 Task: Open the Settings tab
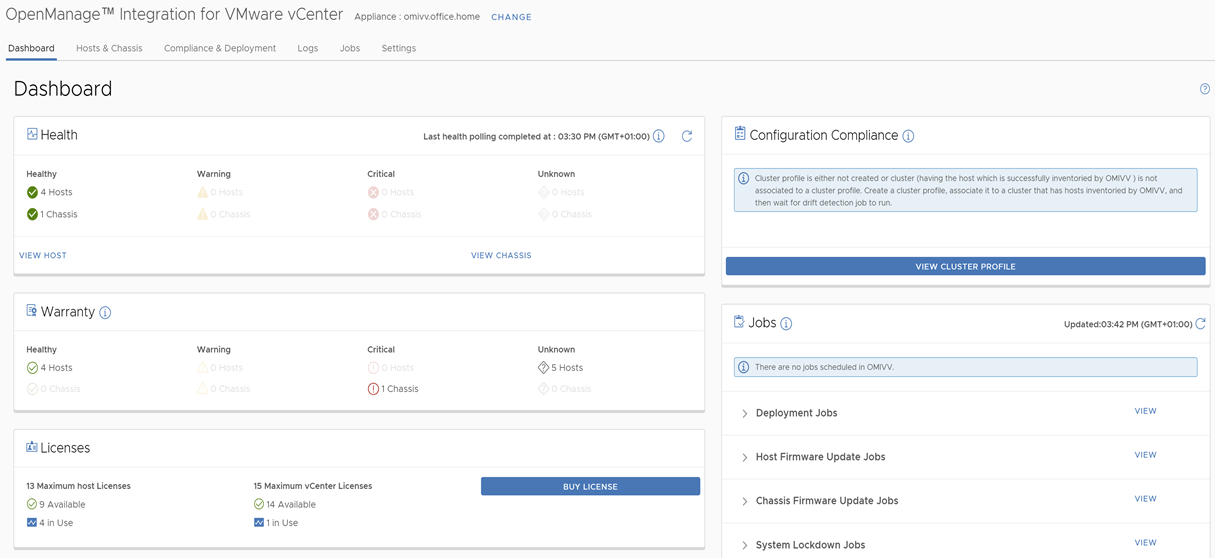[x=399, y=48]
